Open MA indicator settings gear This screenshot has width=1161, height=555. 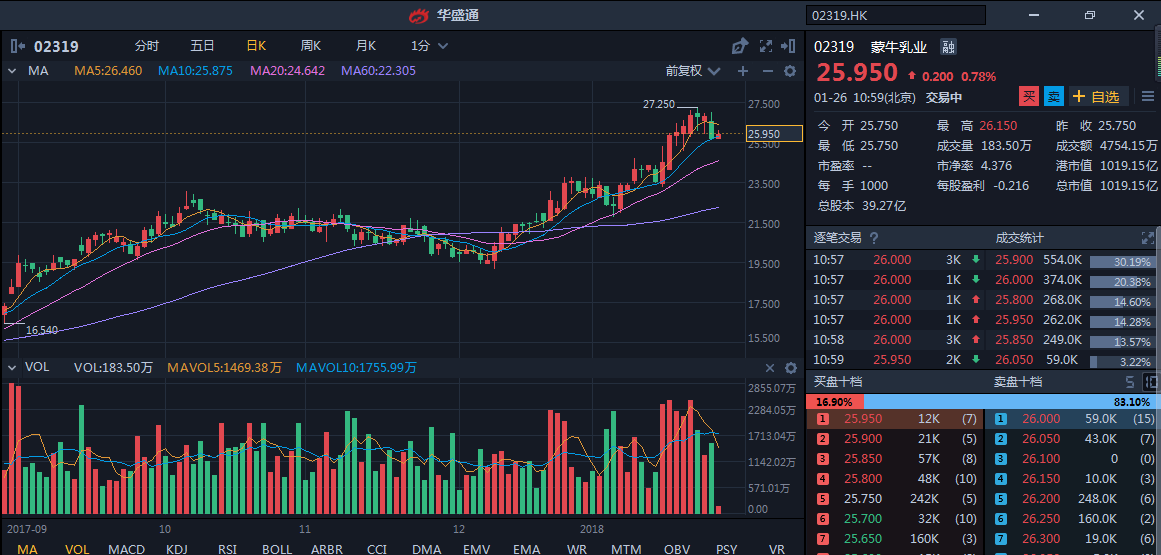[x=790, y=71]
